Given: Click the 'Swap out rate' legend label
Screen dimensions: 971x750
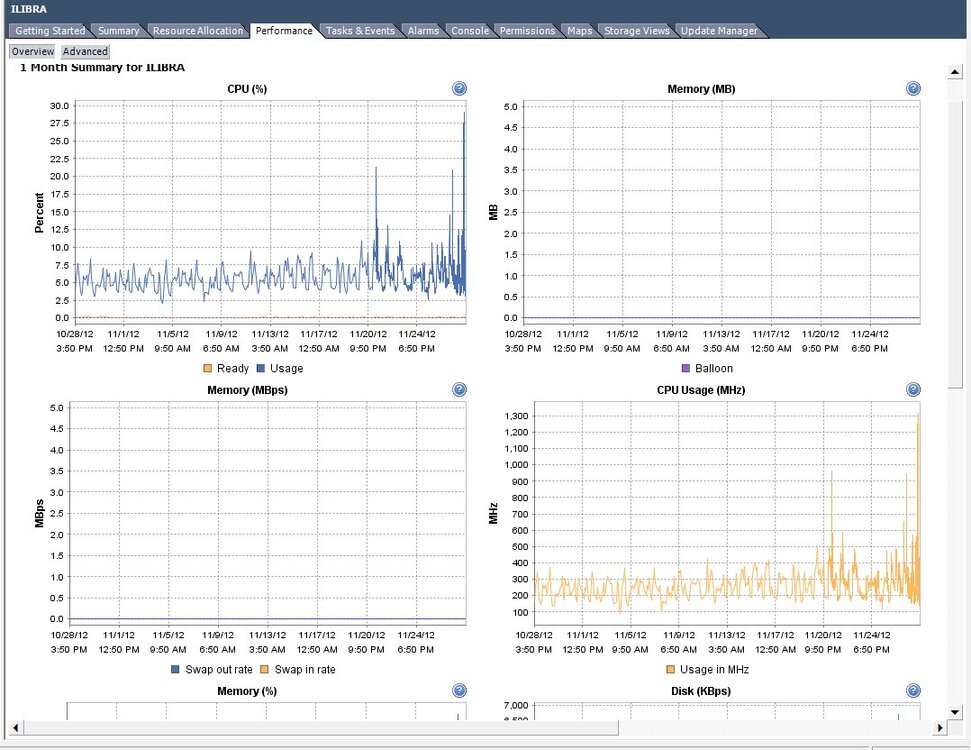Looking at the screenshot, I should coord(219,669).
